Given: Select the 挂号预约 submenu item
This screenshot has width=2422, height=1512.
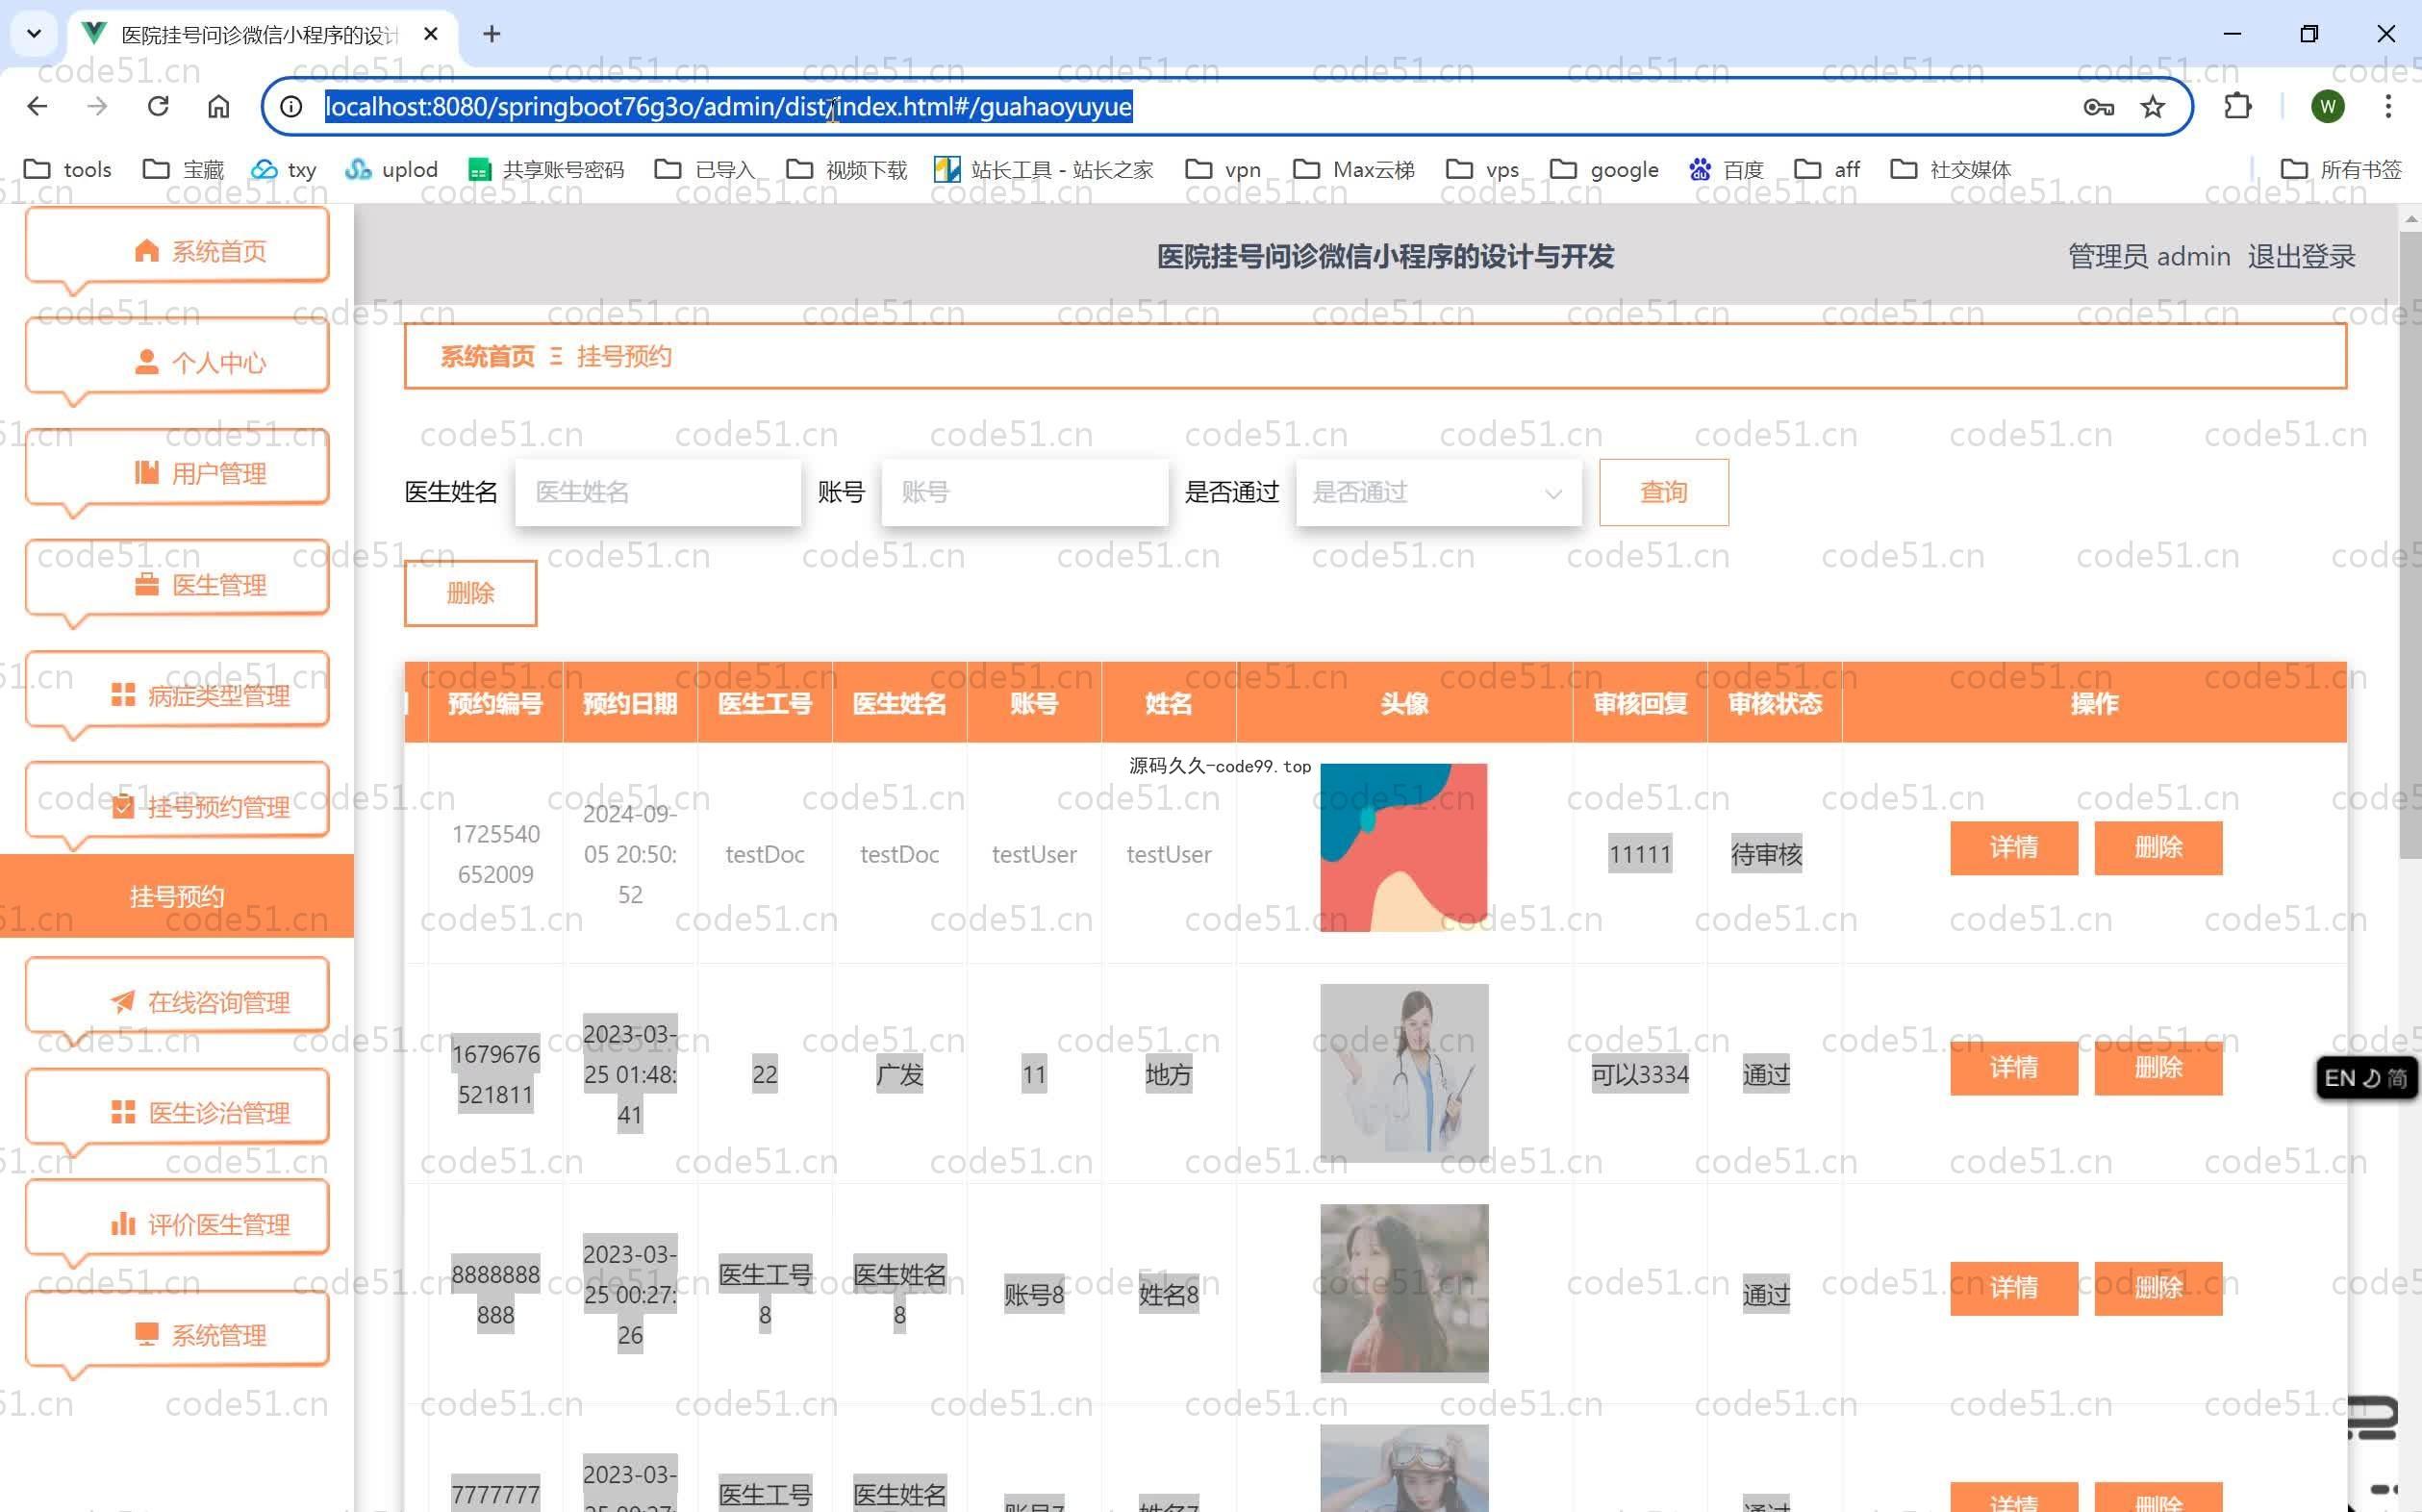Looking at the screenshot, I should [177, 896].
